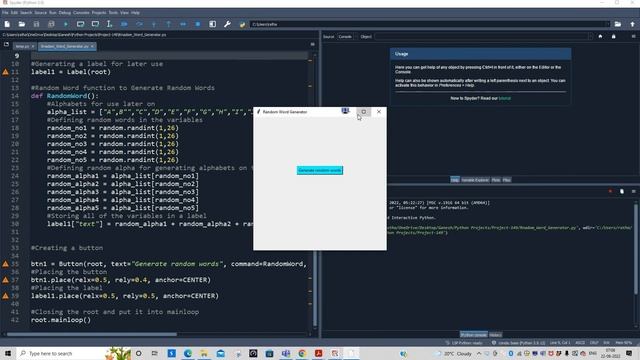This screenshot has width=640, height=360.
Task: Open the Projects menu
Action: 99,13
